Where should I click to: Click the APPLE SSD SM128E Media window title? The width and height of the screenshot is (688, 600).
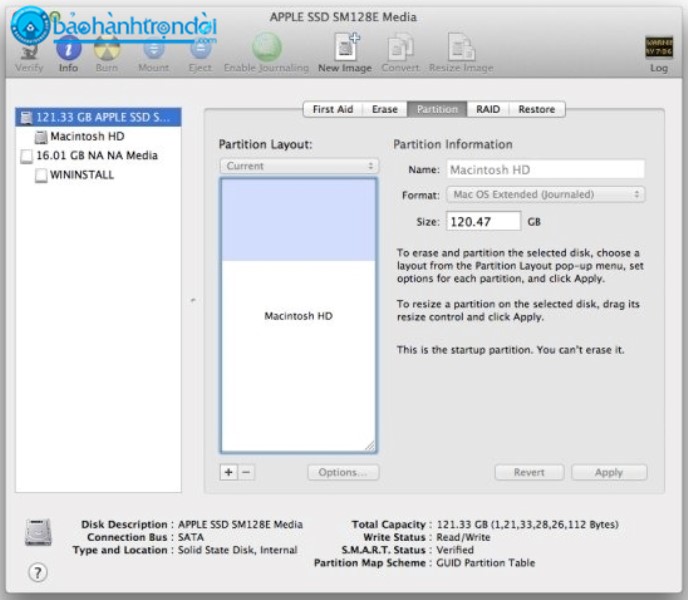343,17
